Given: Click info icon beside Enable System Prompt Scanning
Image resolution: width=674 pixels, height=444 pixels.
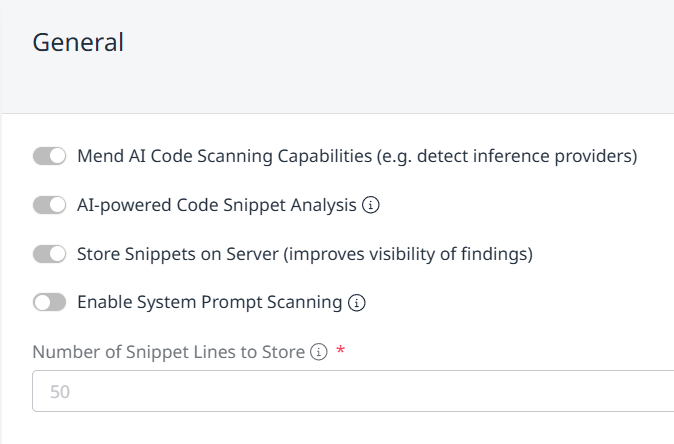Looking at the screenshot, I should coord(356,302).
